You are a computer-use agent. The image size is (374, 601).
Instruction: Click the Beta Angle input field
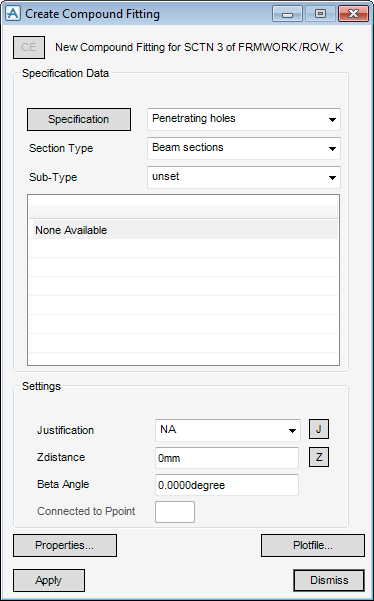pos(226,485)
